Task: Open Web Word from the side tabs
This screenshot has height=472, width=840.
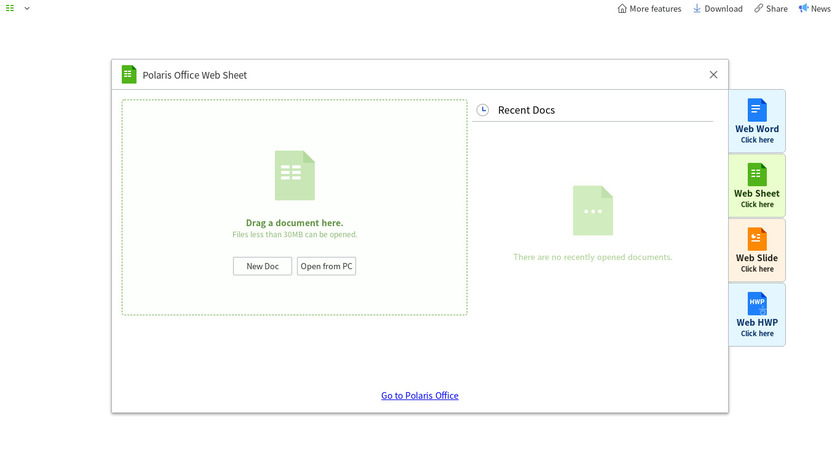Action: pyautogui.click(x=756, y=121)
